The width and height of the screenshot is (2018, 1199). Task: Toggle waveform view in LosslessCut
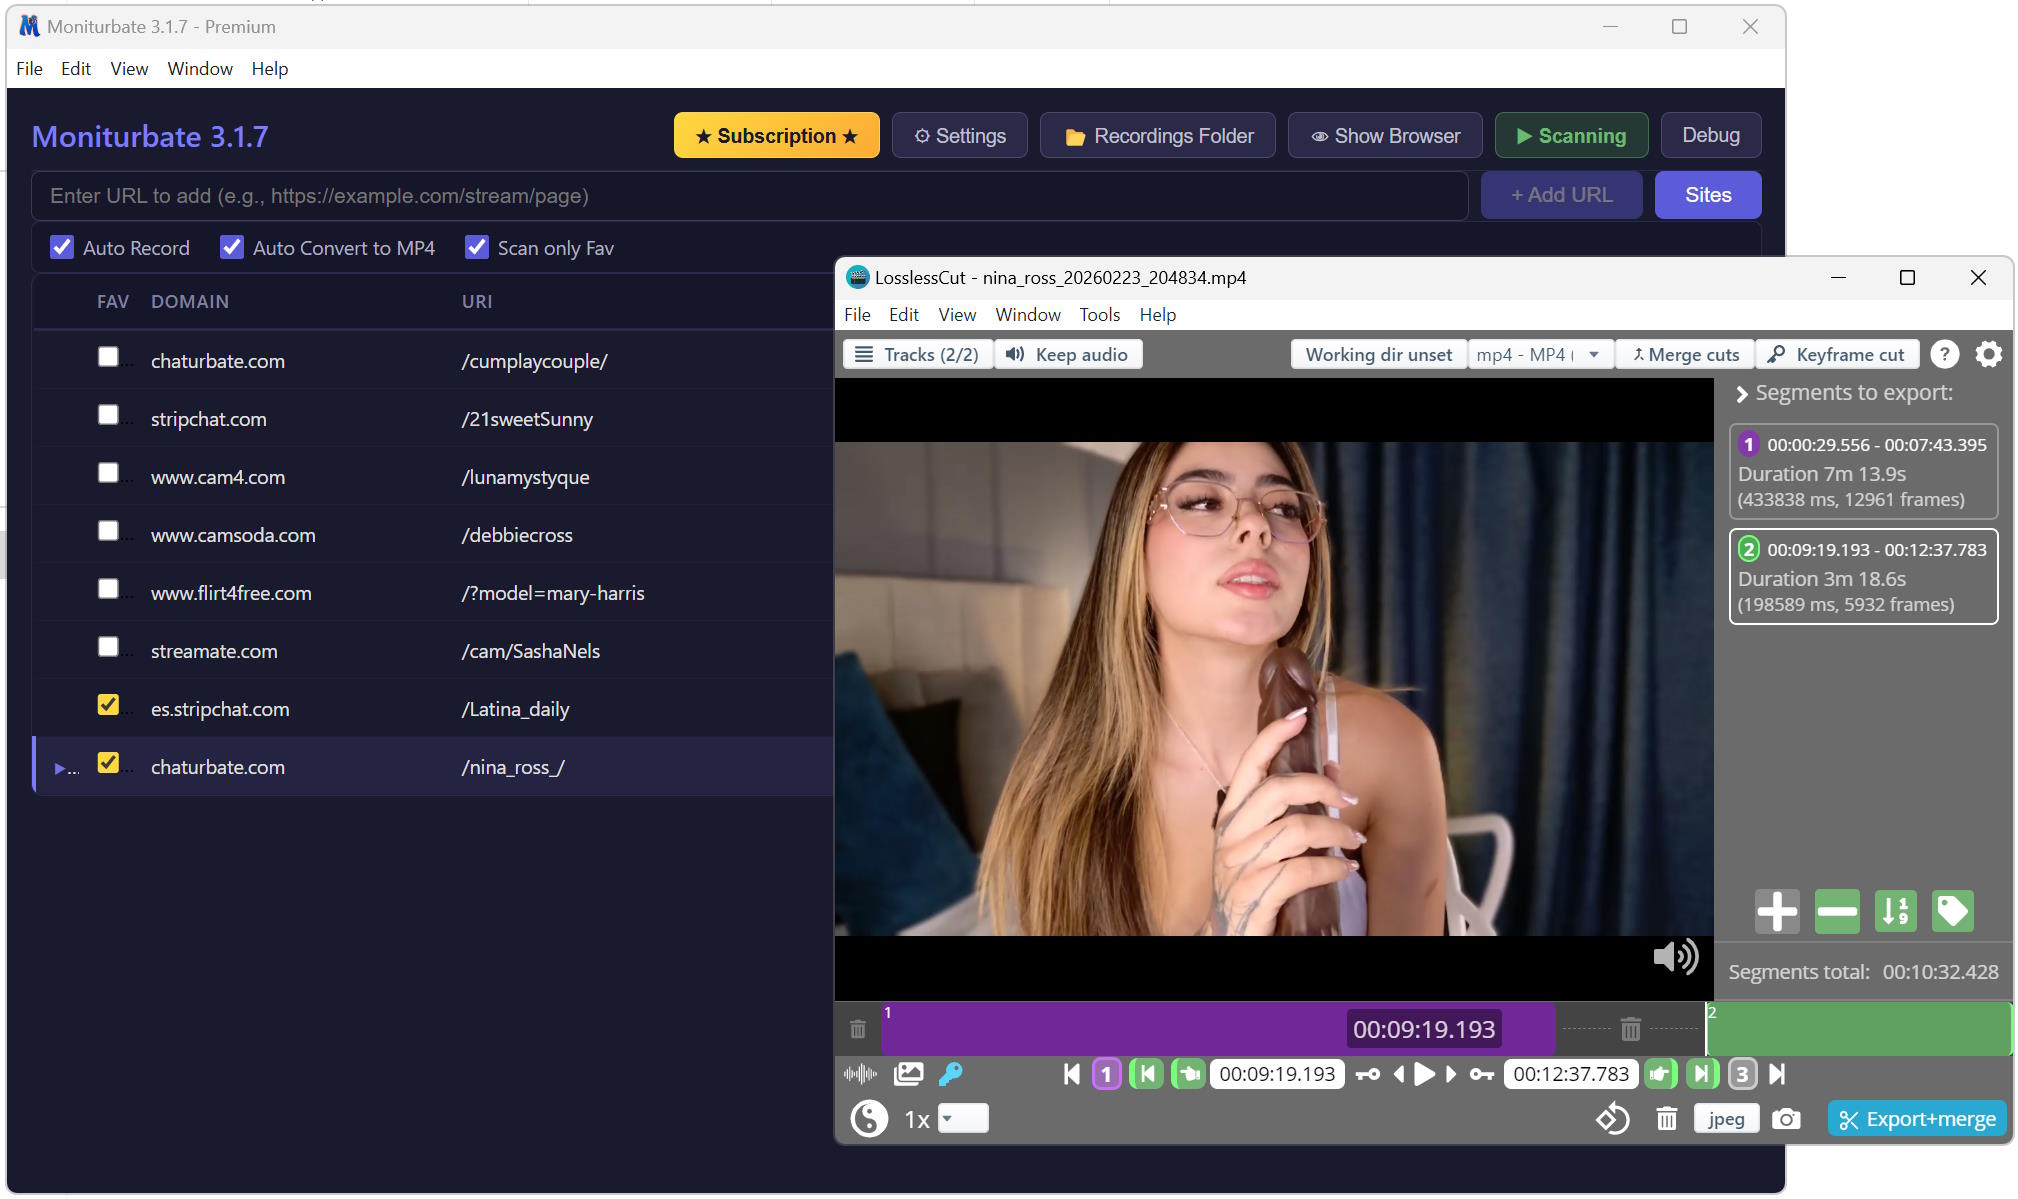pos(860,1073)
